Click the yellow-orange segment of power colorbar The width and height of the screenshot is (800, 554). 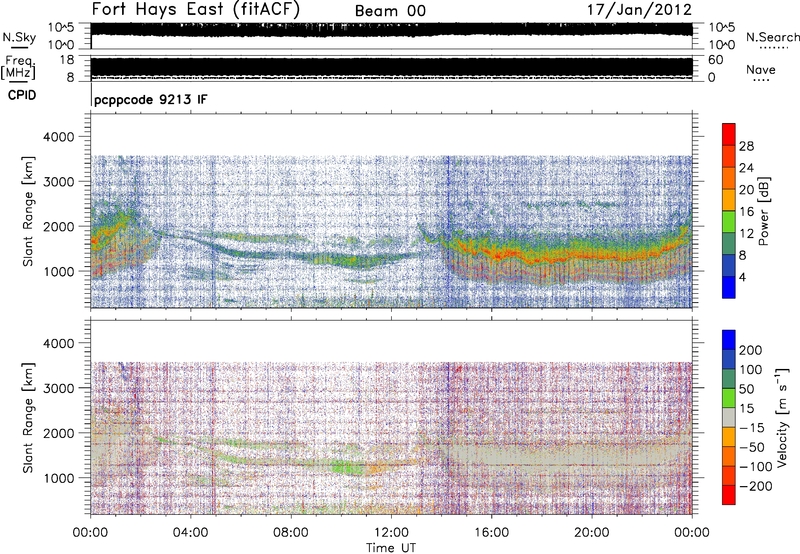(x=729, y=200)
